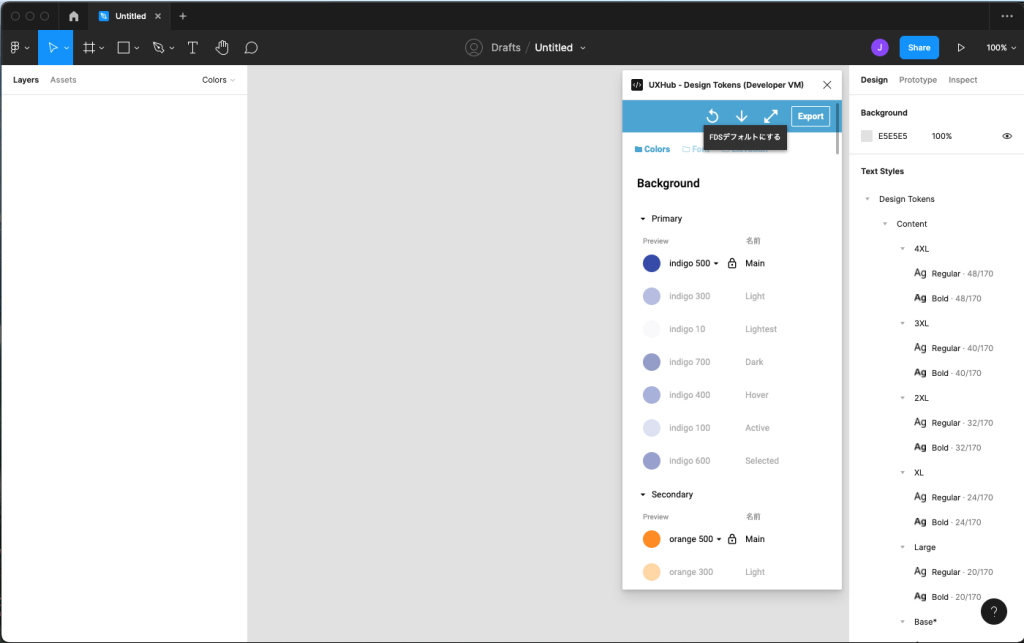This screenshot has width=1024, height=643.
Task: Click the Share button
Action: click(918, 47)
